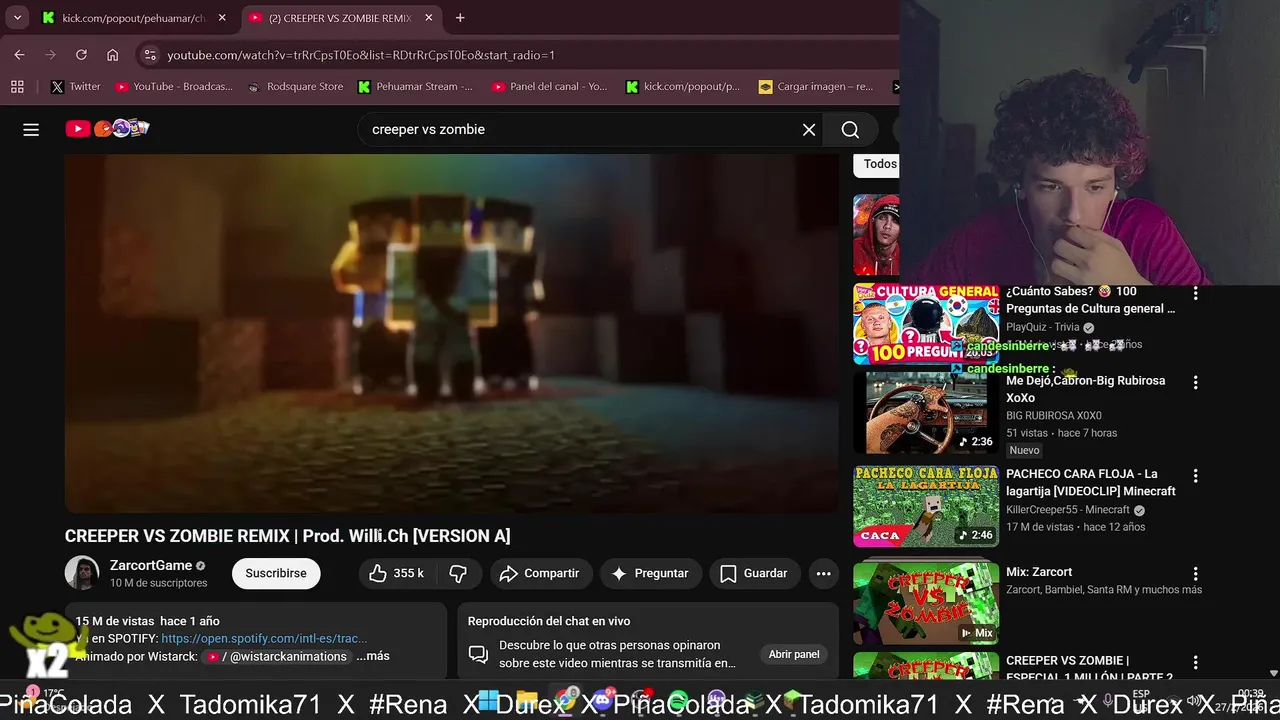Play or pause the Creeper vs Zombie video
The width and height of the screenshot is (1280, 720).
pyautogui.click(x=452, y=333)
